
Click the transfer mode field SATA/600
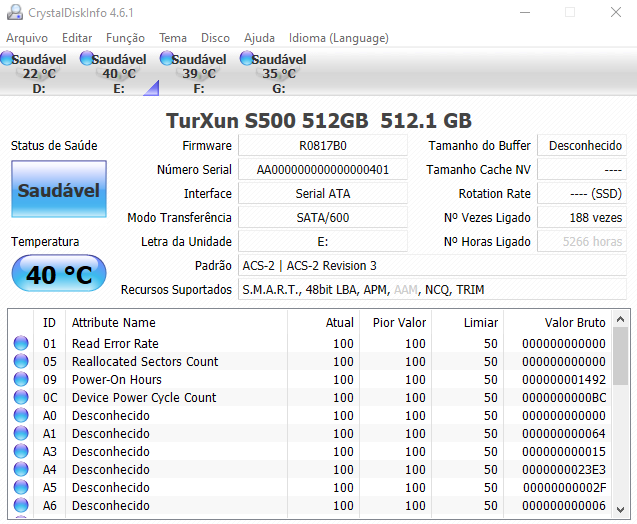click(323, 217)
